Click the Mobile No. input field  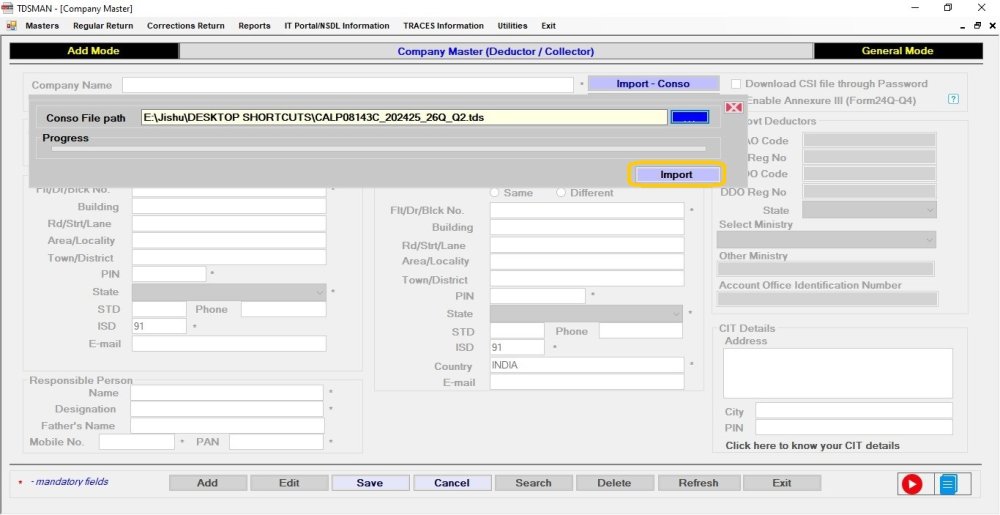136,442
